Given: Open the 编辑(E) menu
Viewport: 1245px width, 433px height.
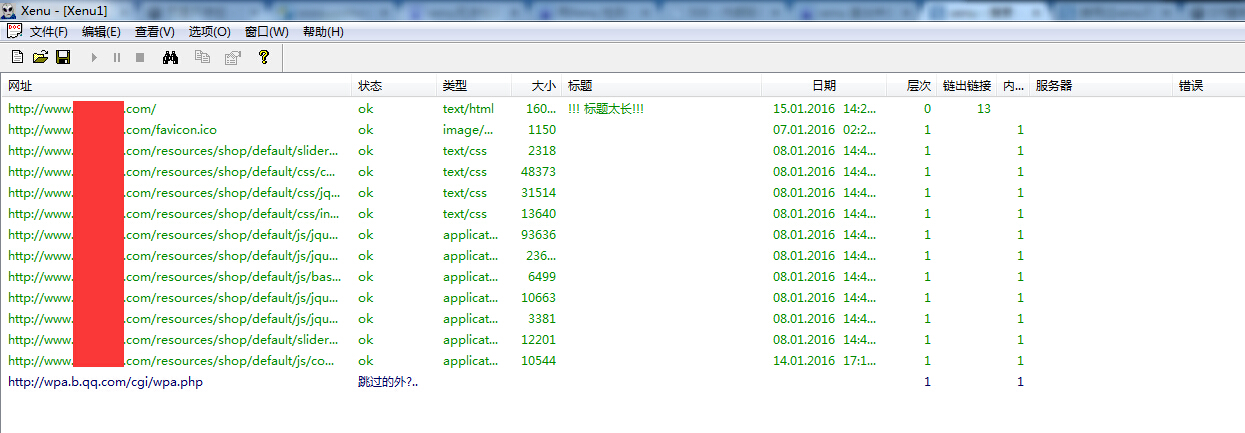Looking at the screenshot, I should [x=101, y=32].
